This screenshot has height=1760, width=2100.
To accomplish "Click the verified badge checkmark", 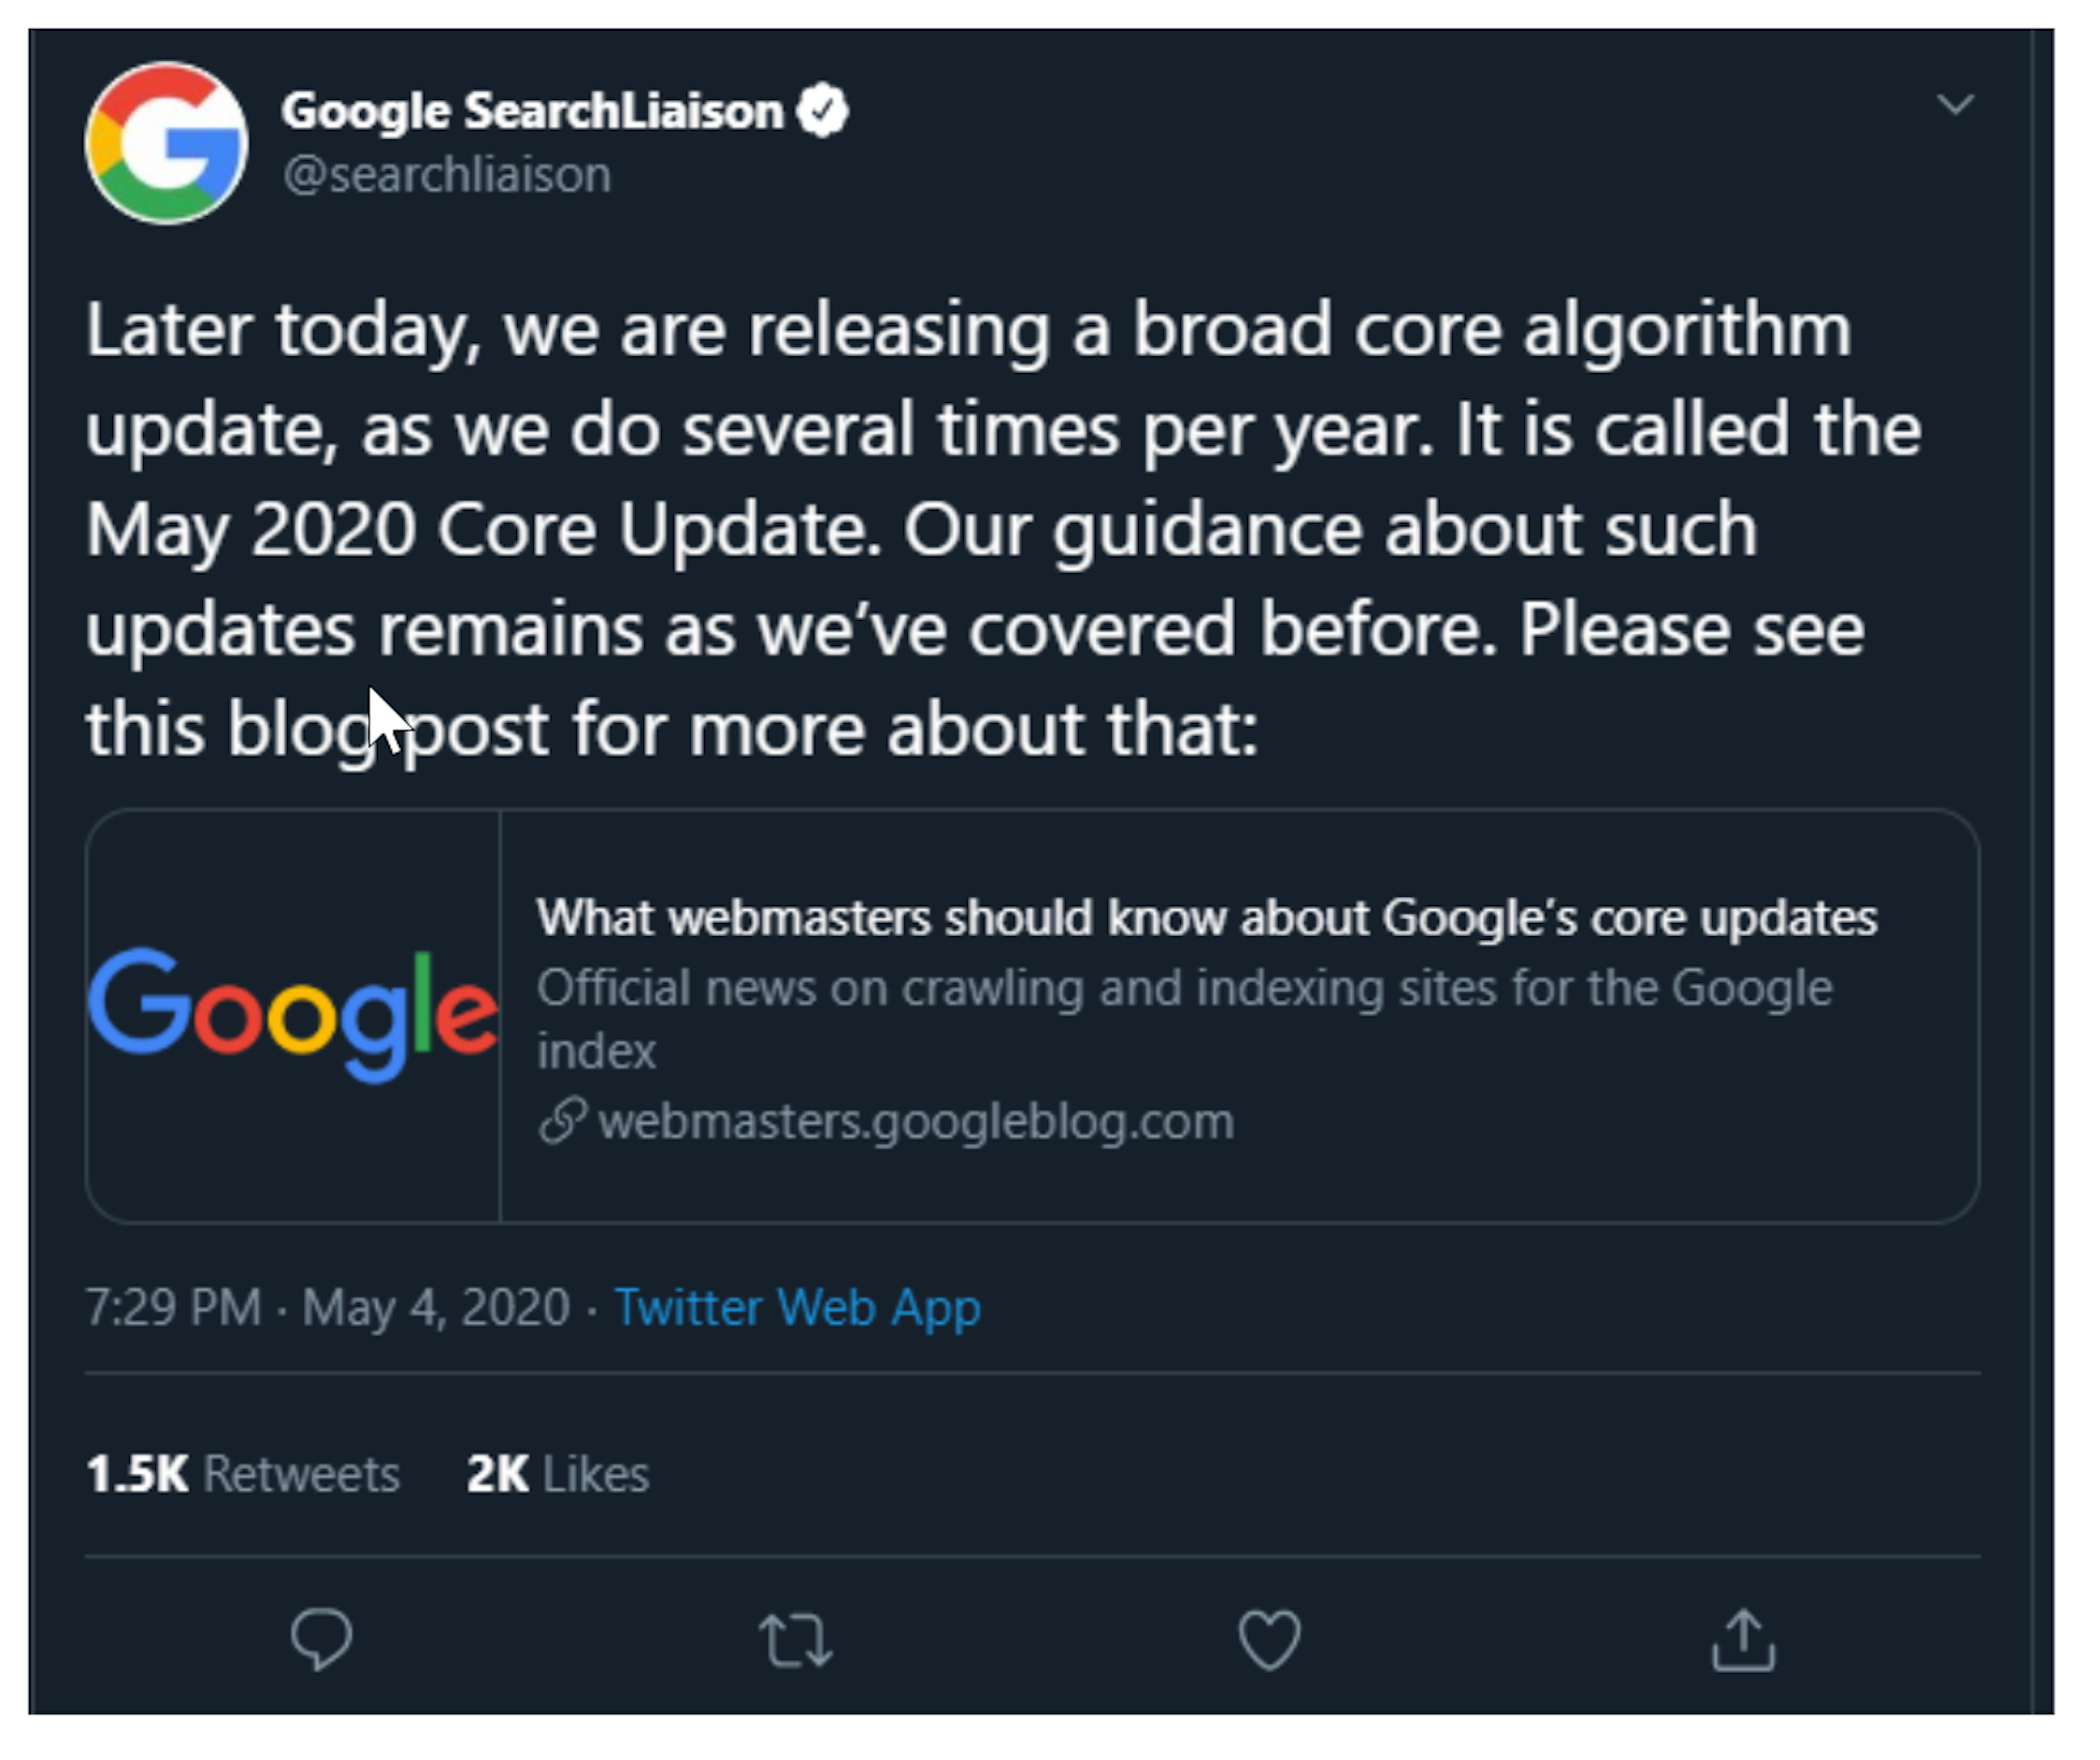I will [x=822, y=110].
